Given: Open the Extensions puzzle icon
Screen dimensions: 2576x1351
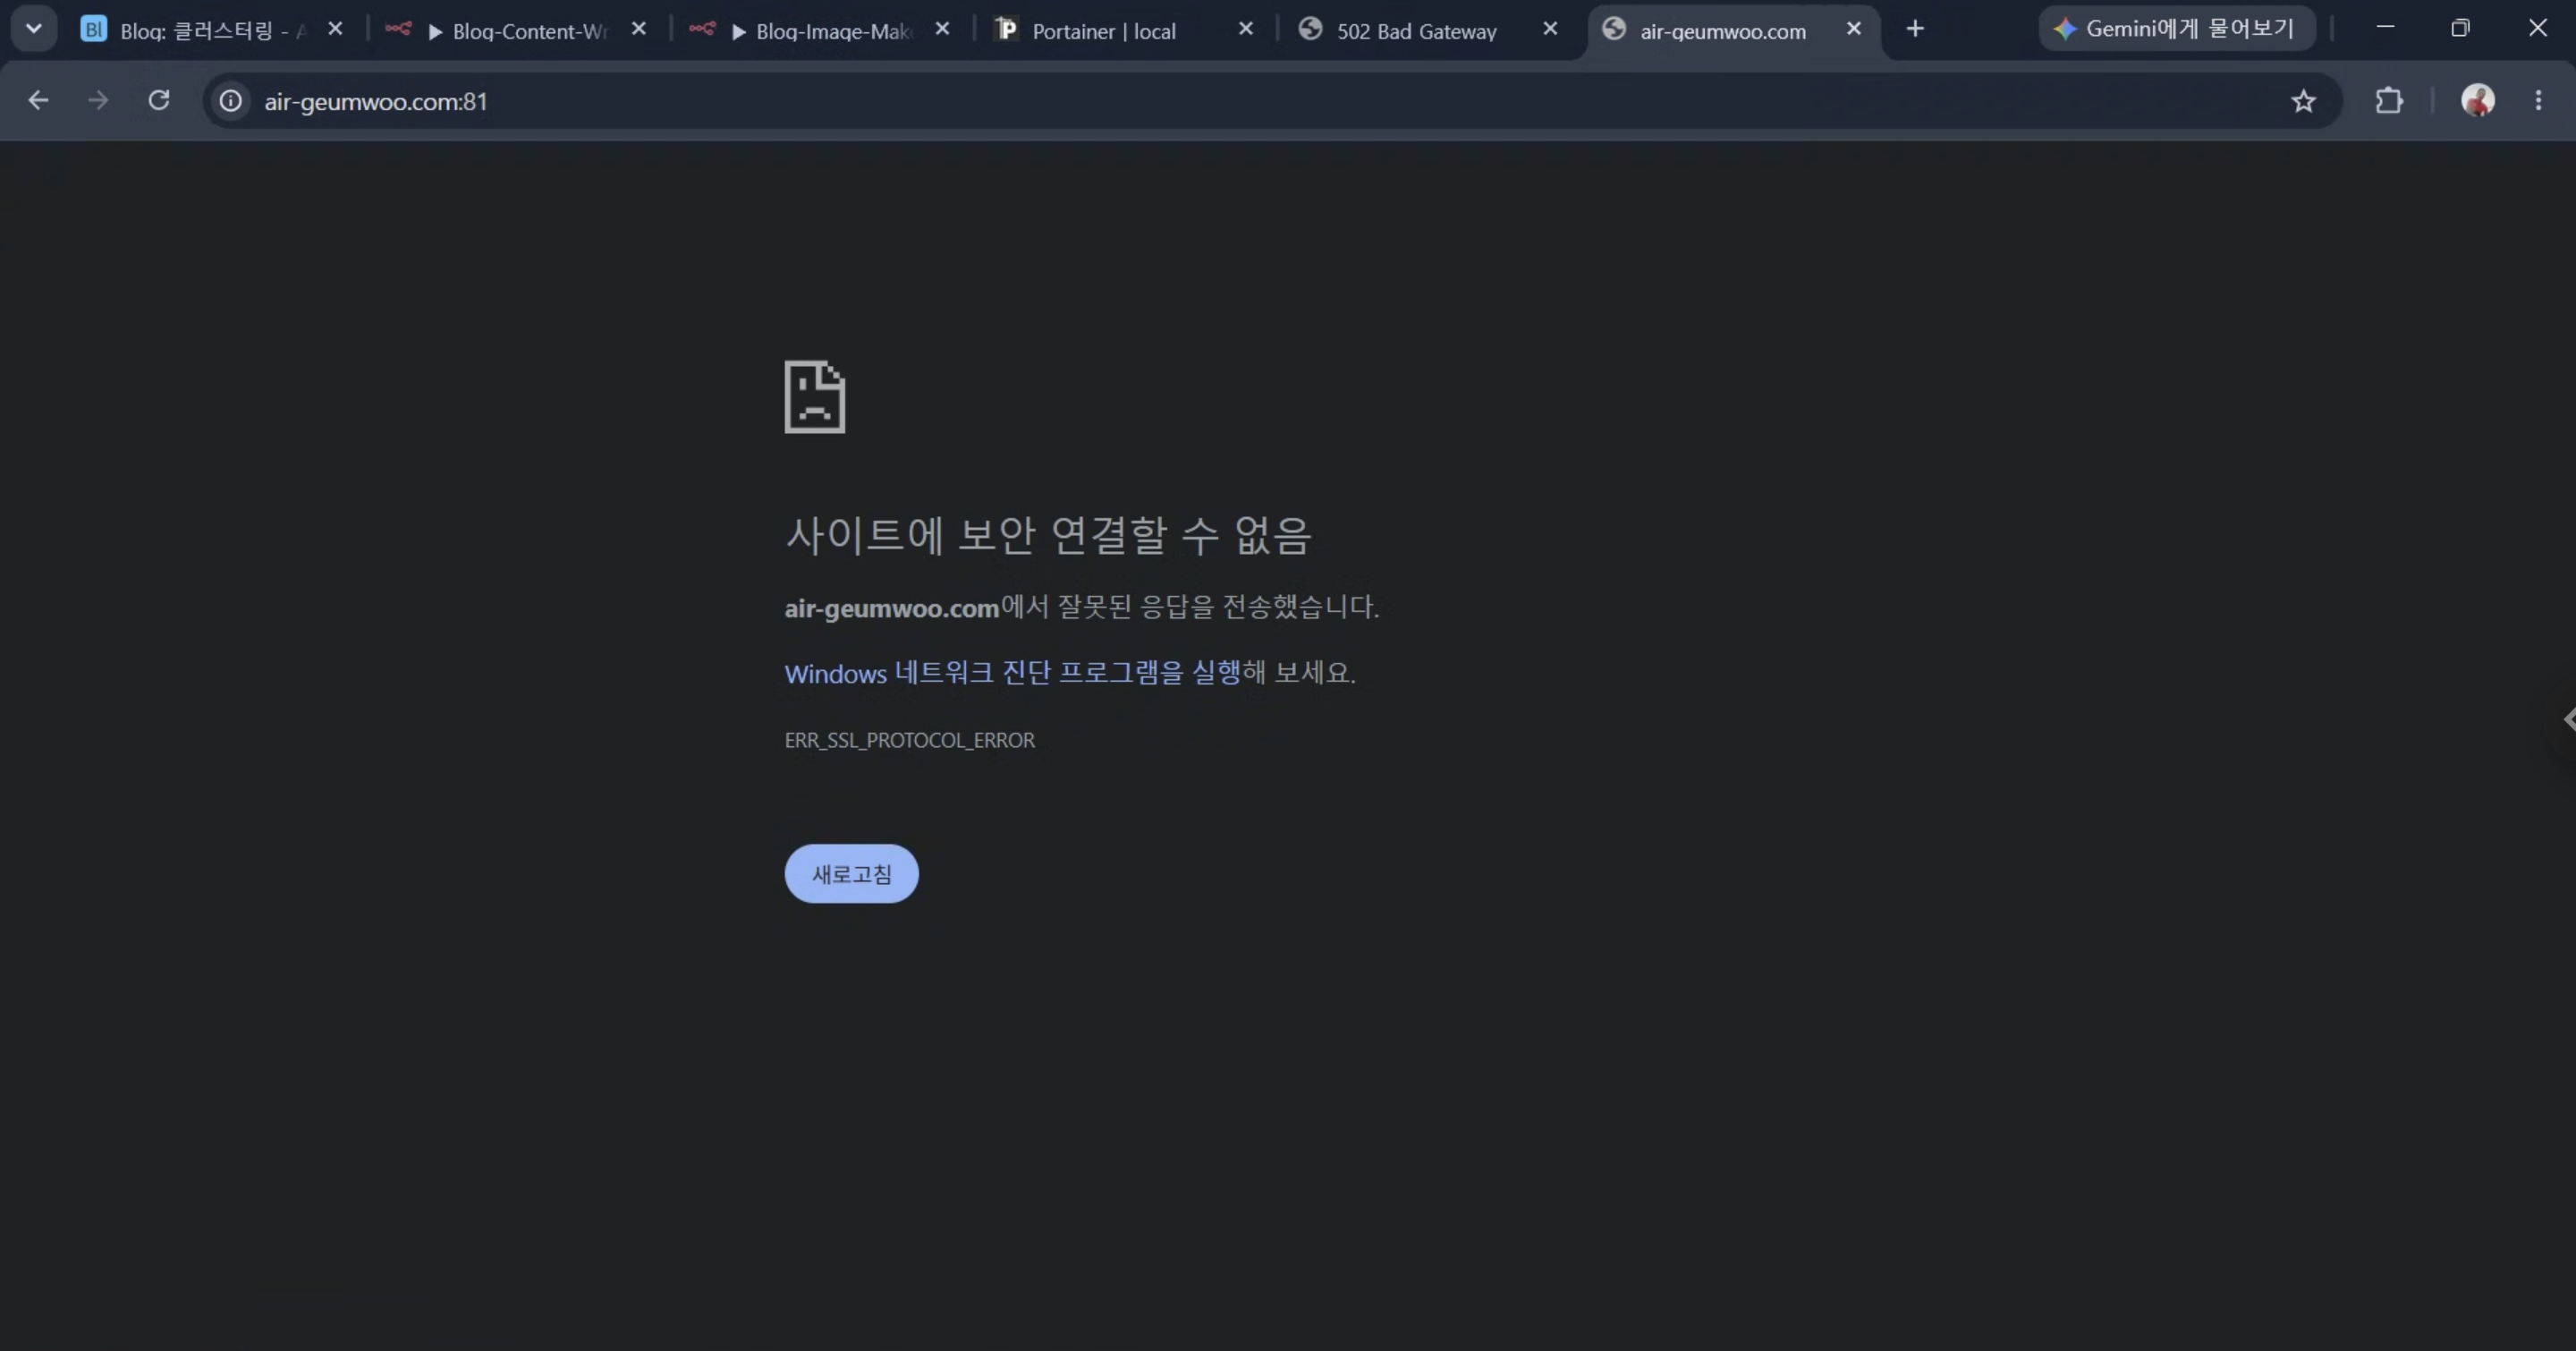Looking at the screenshot, I should click(2389, 101).
